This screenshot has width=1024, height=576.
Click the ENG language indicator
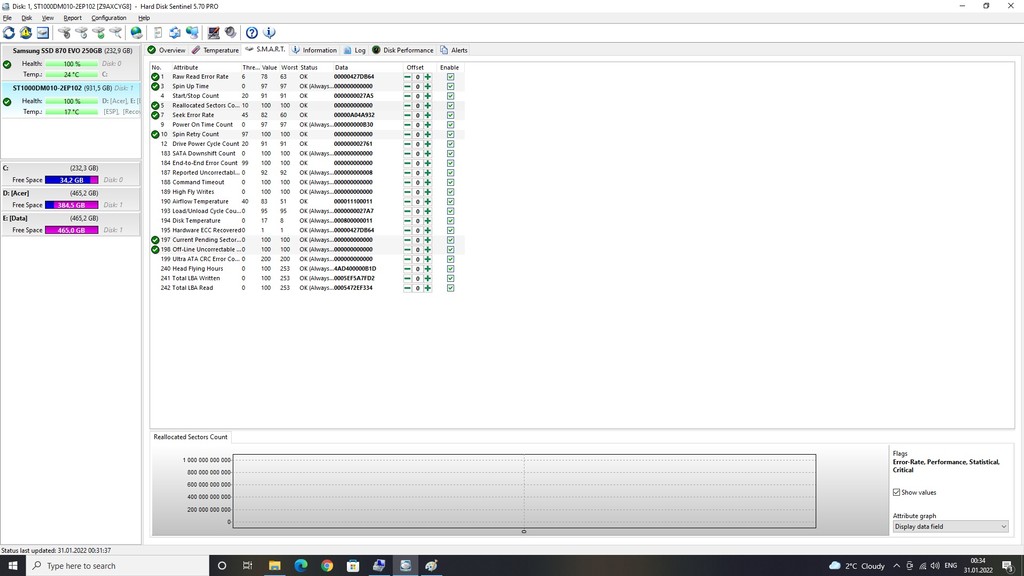point(951,566)
